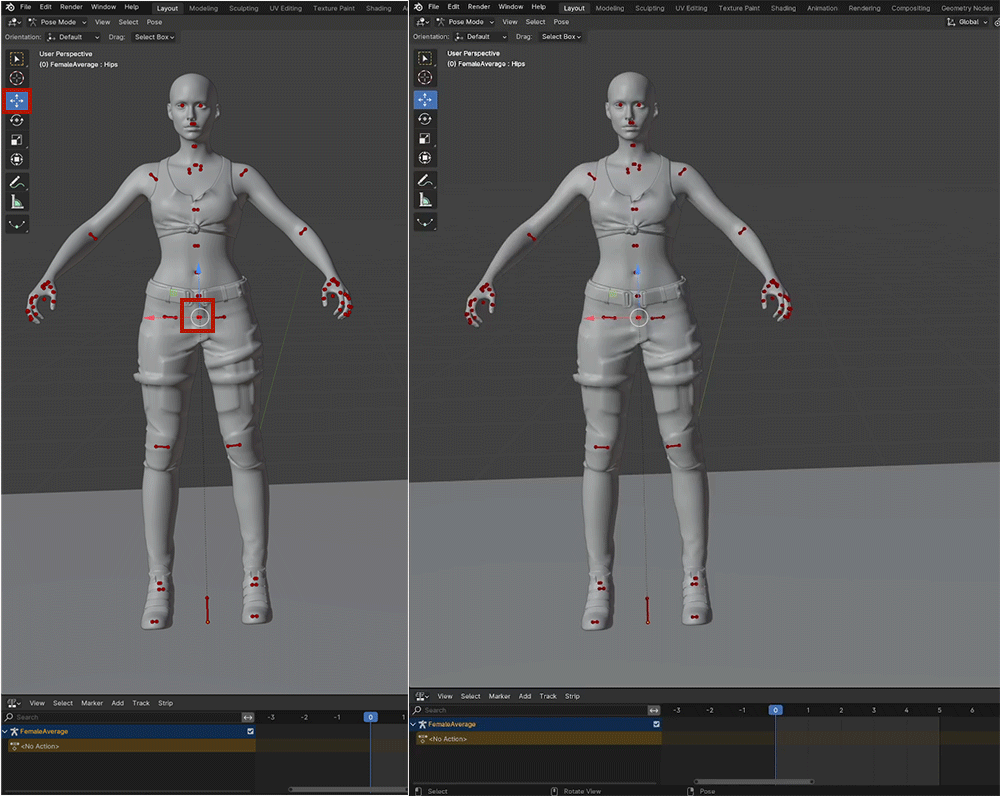1000x796 pixels.
Task: Click the Marker menu in the left NLA editor
Action: click(x=92, y=703)
